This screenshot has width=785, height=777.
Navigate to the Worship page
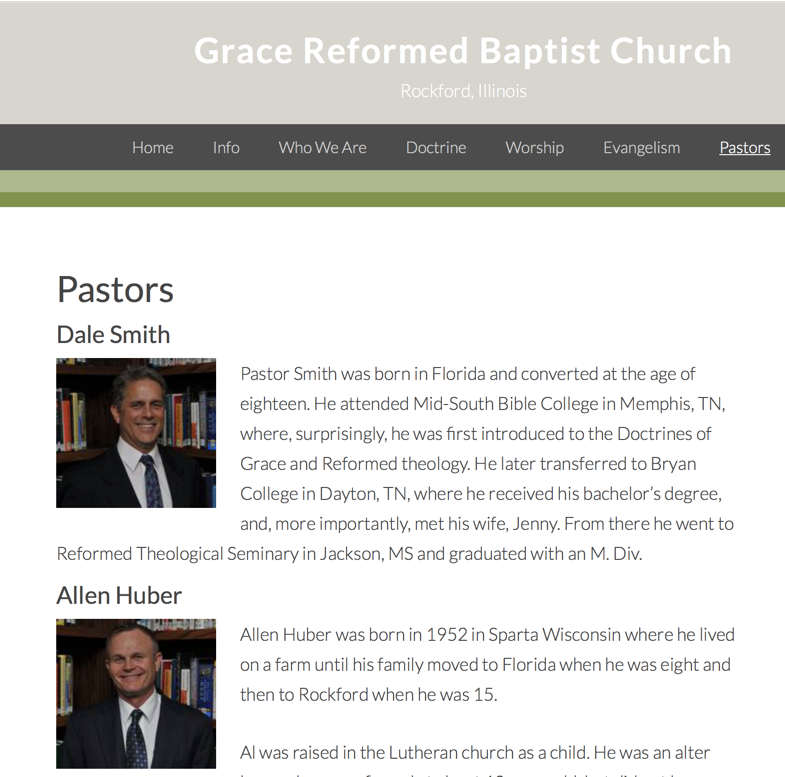point(534,148)
